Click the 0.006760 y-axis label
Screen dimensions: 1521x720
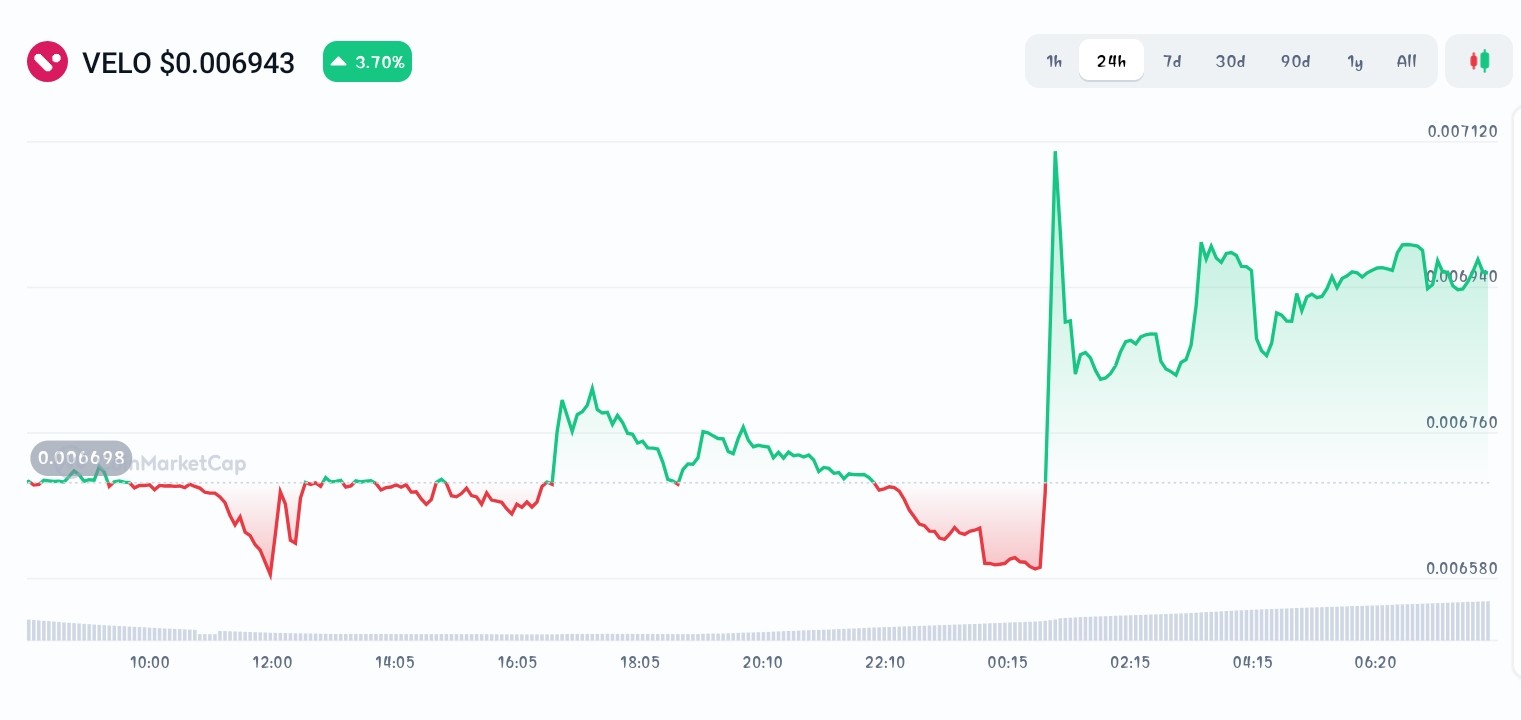click(1462, 422)
